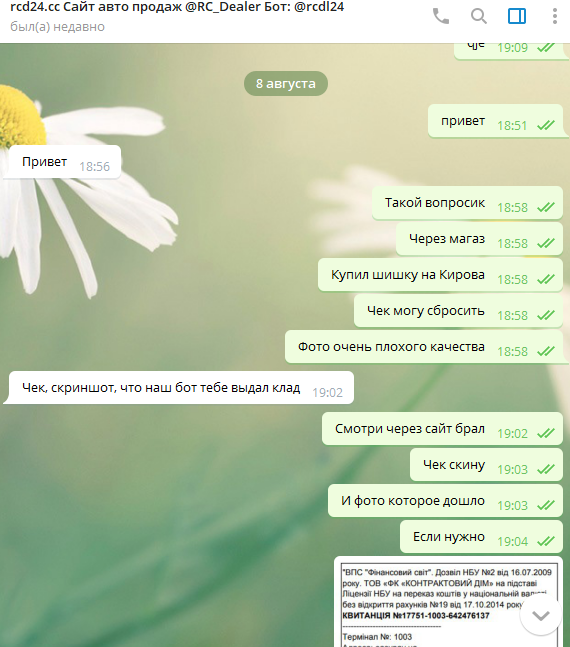The height and width of the screenshot is (647, 570).
Task: Click 'был(а) недавно' last seen status
Action: 57,27
